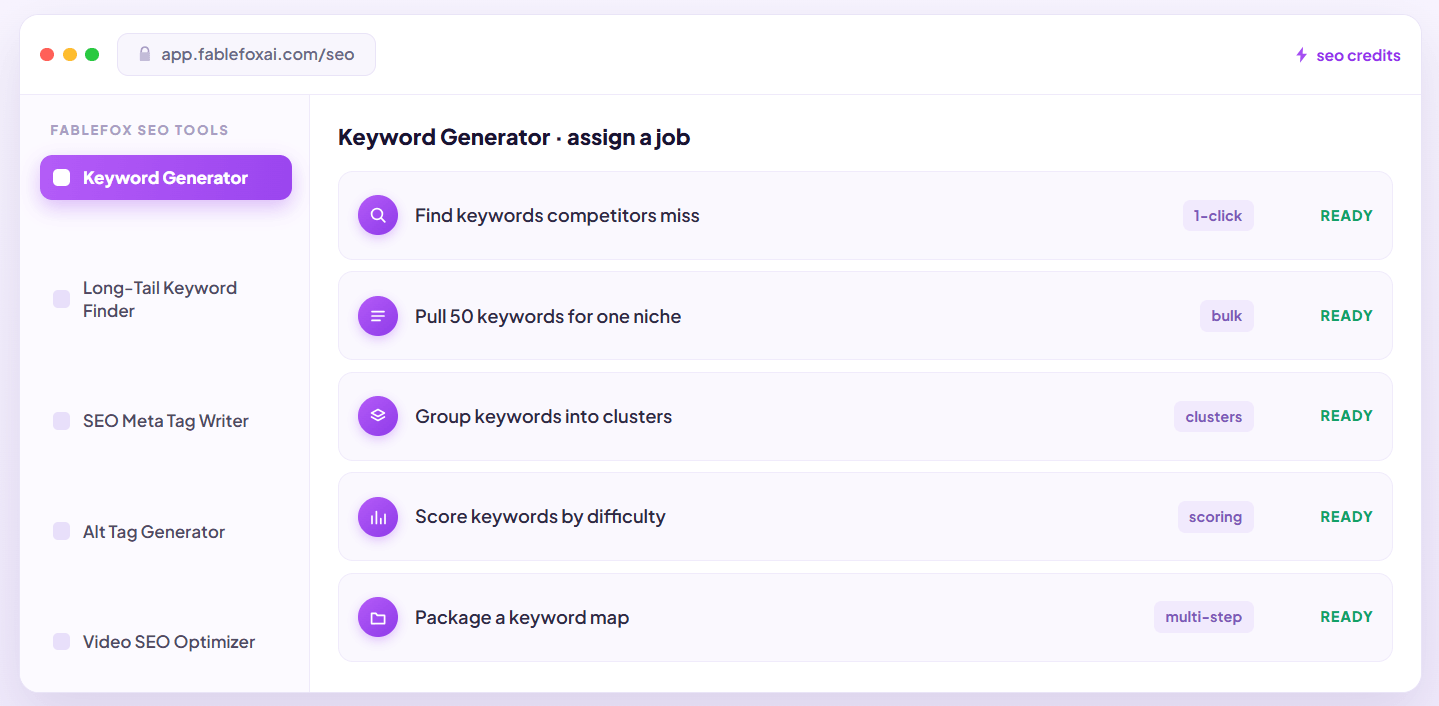Viewport: 1439px width, 706px height.
Task: Click the yellow window minimize dot
Action: tap(70, 54)
